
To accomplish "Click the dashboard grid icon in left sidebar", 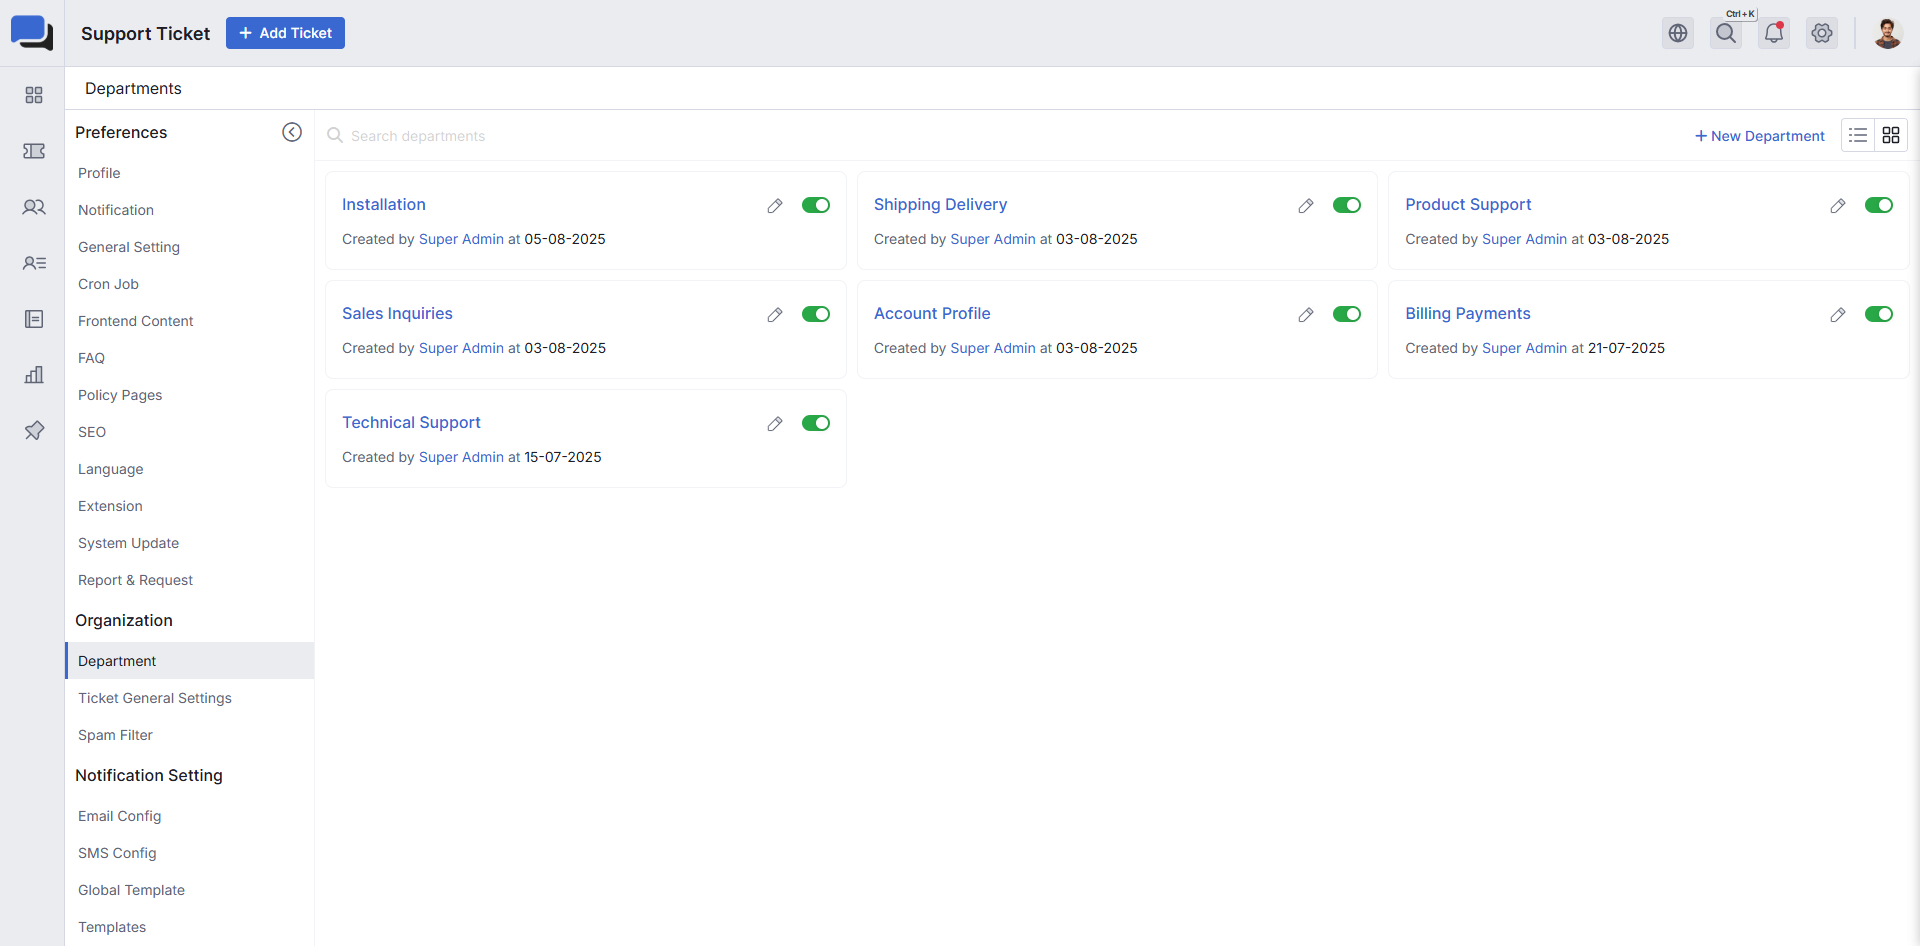I will 34,95.
